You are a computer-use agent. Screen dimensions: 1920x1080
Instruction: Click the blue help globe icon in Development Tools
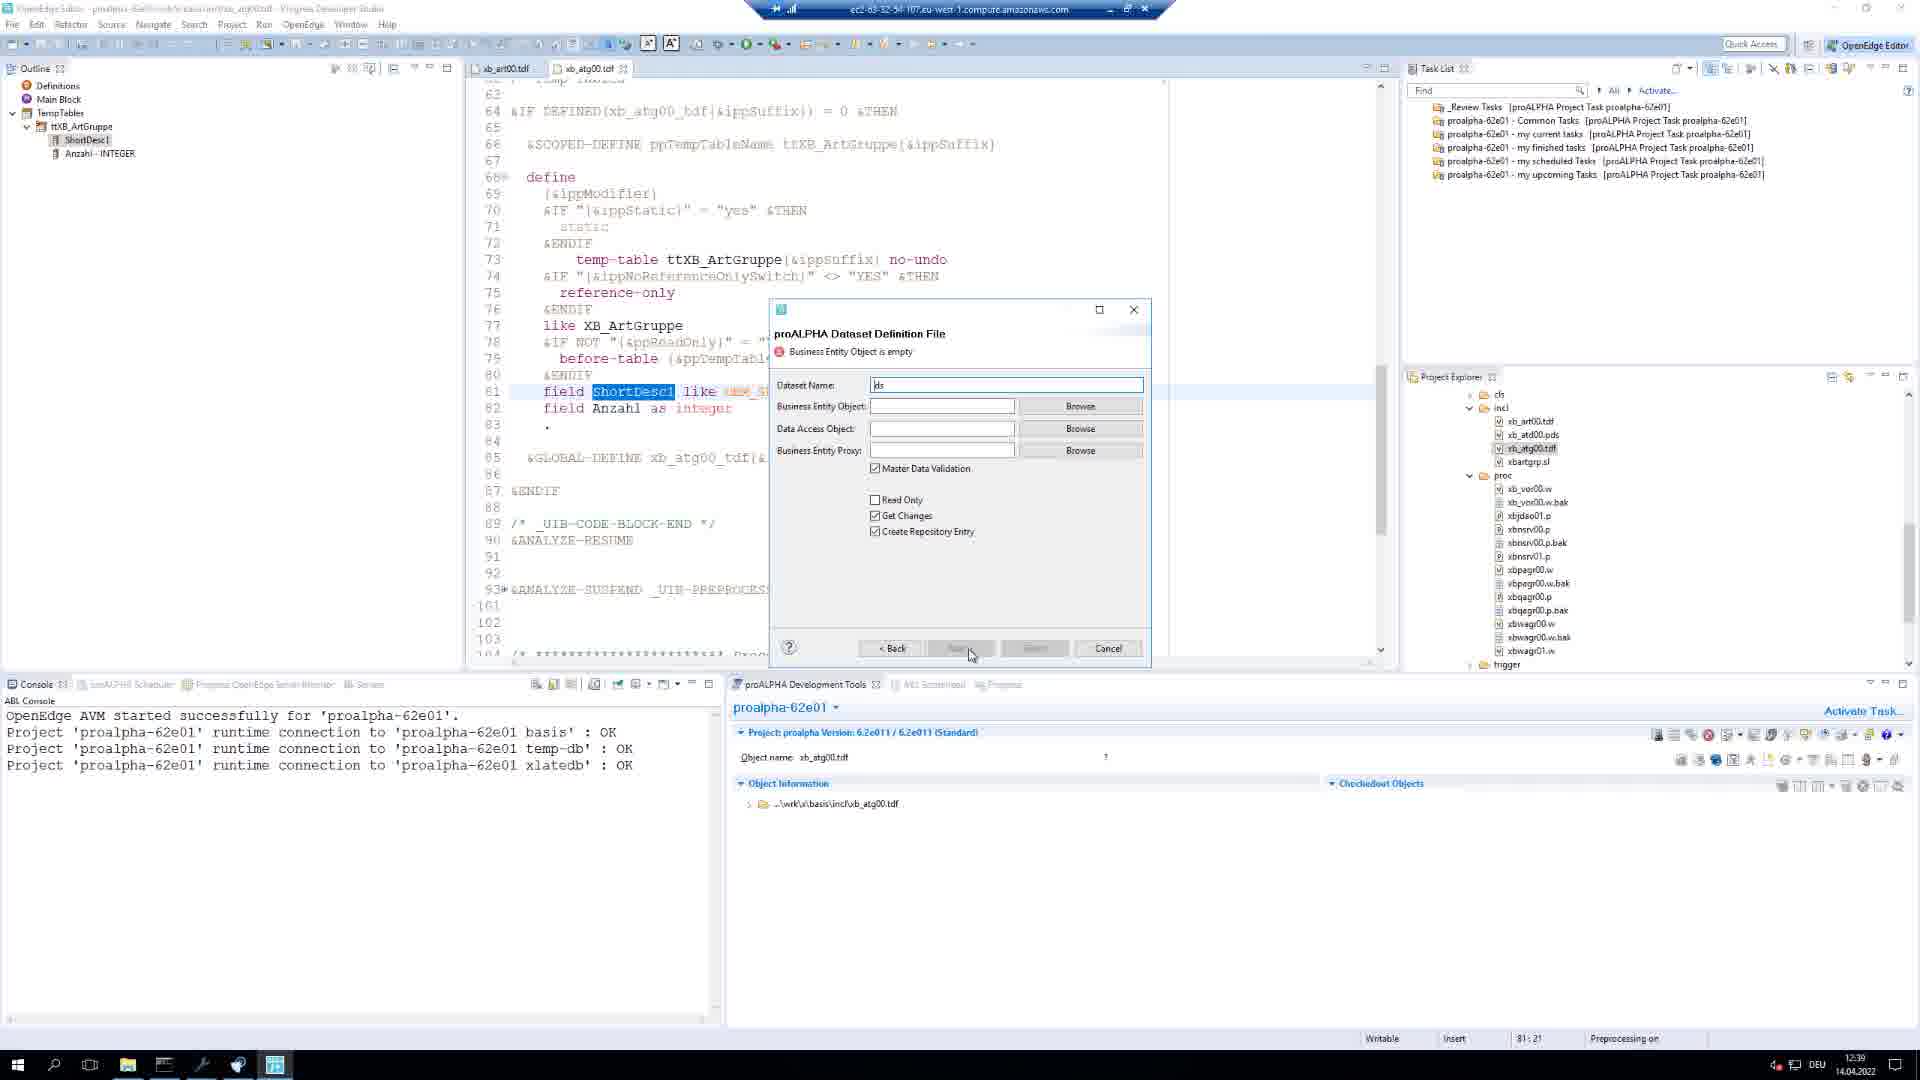(1886, 735)
